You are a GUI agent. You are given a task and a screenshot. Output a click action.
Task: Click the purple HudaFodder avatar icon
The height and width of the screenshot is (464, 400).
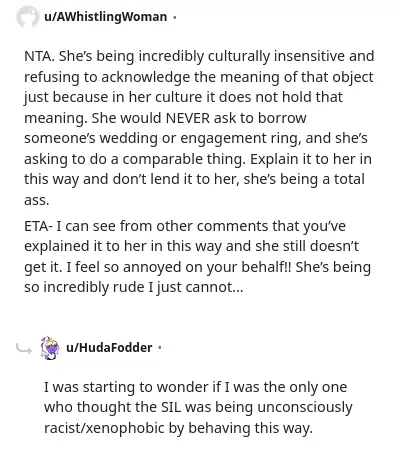50,348
